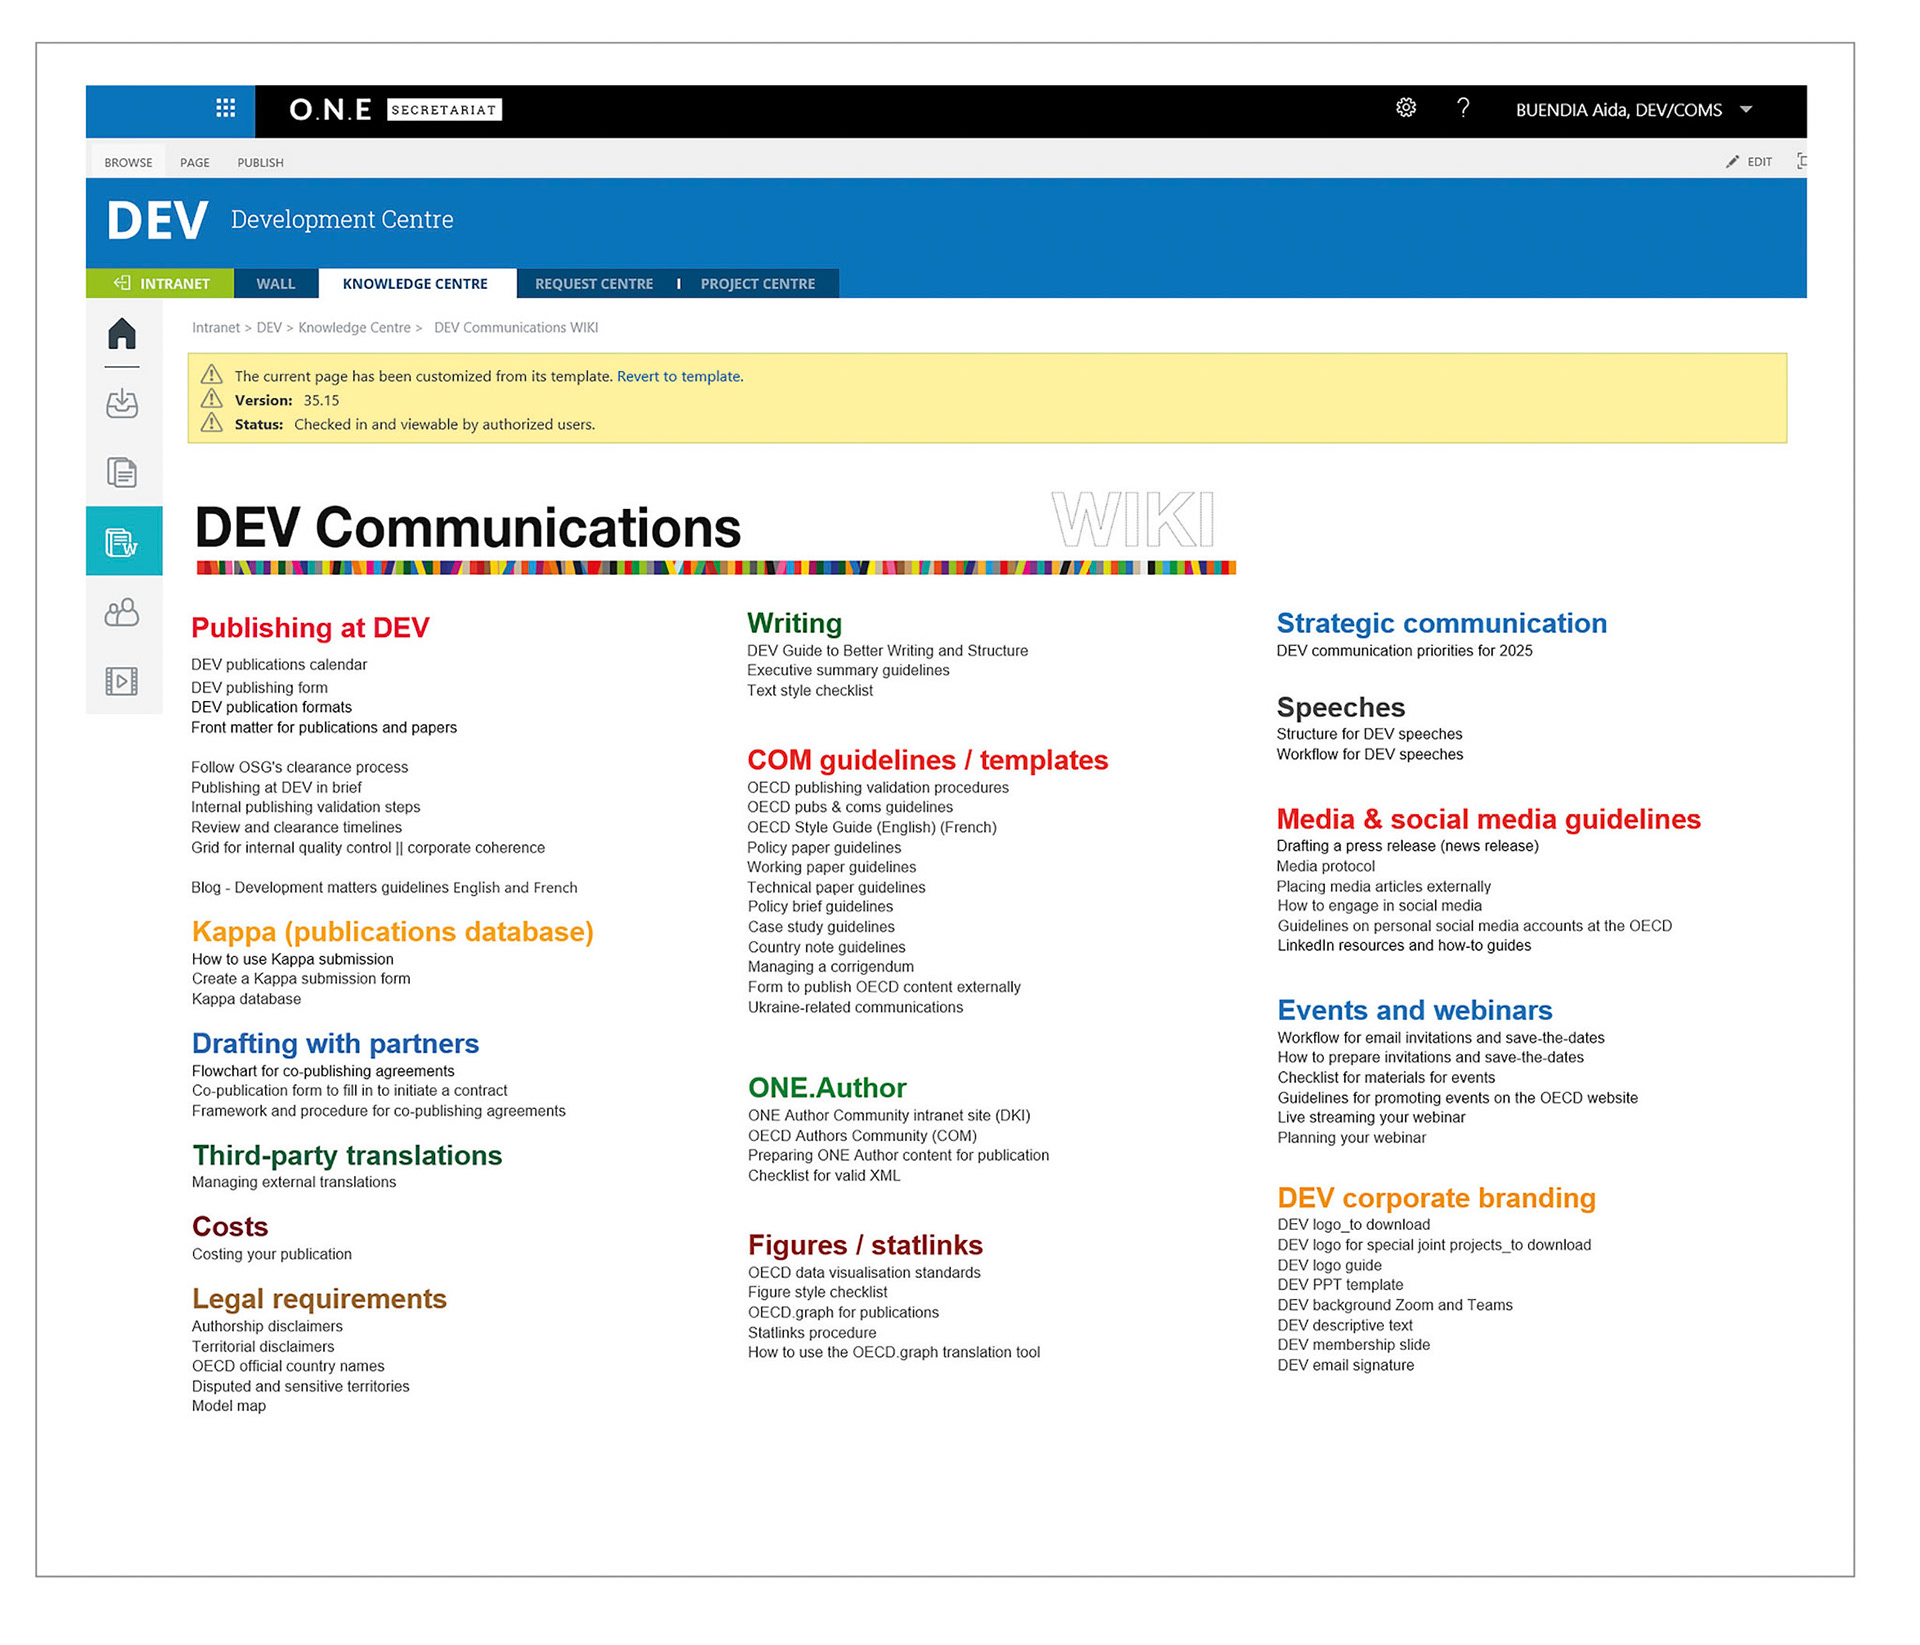Open the people community sidebar icon
1920x1645 pixels.
[122, 612]
